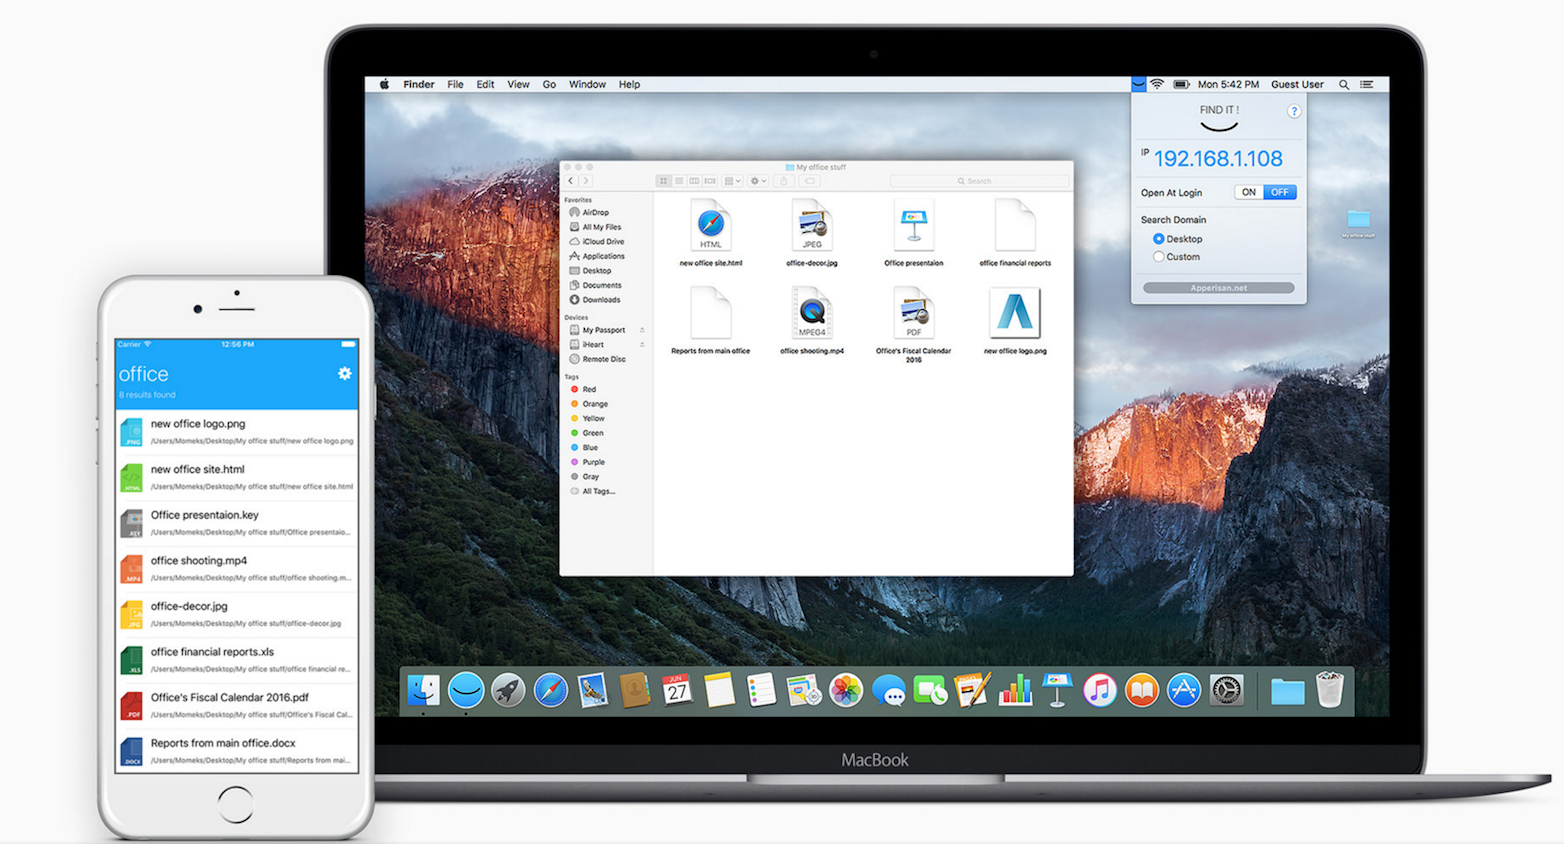
Task: Switch Finder to icon view
Action: point(663,181)
